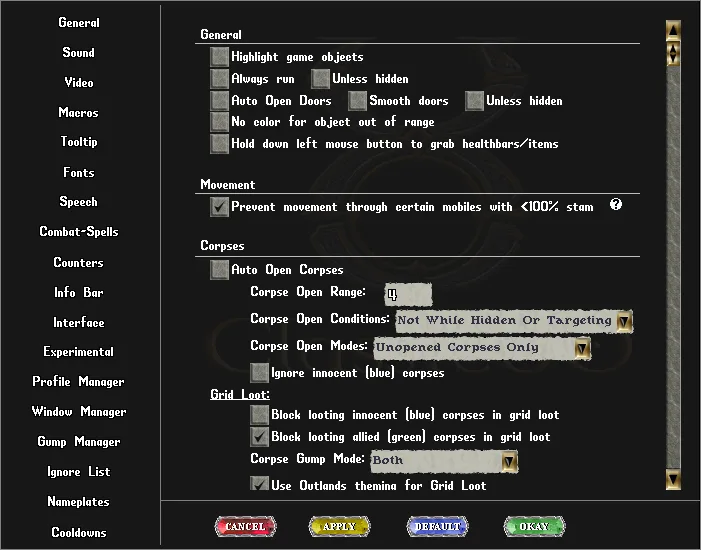Click the Grid Loot underlined heading
This screenshot has height=550, width=701.
(x=240, y=394)
